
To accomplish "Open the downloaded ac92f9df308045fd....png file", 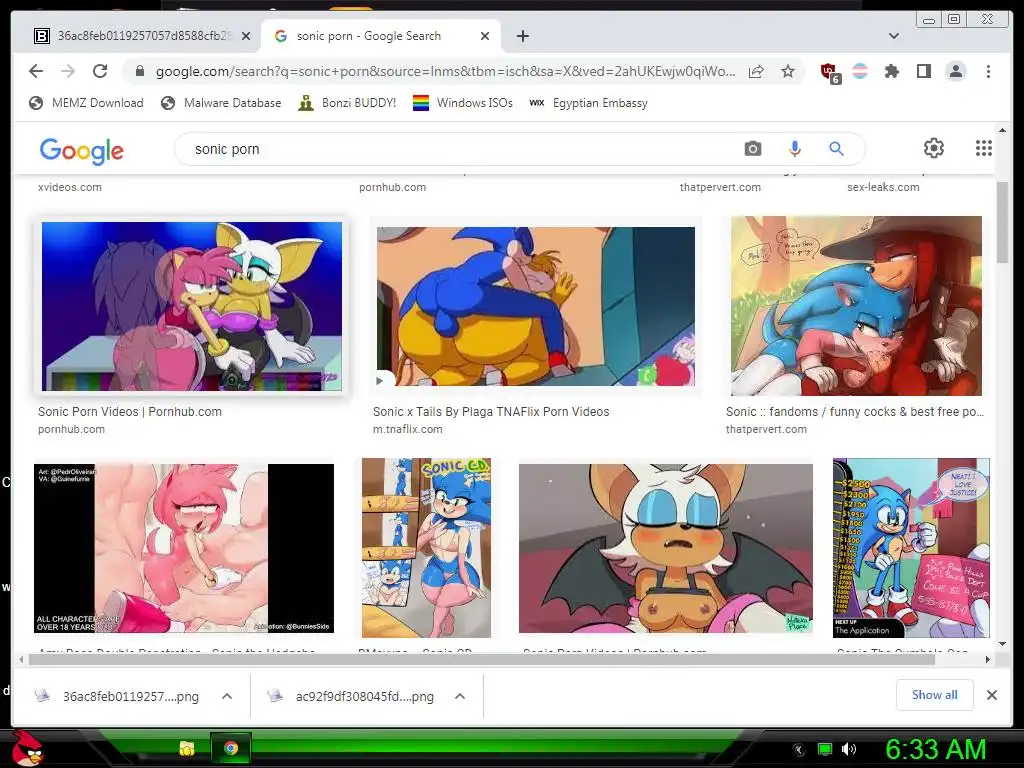I will 351,696.
